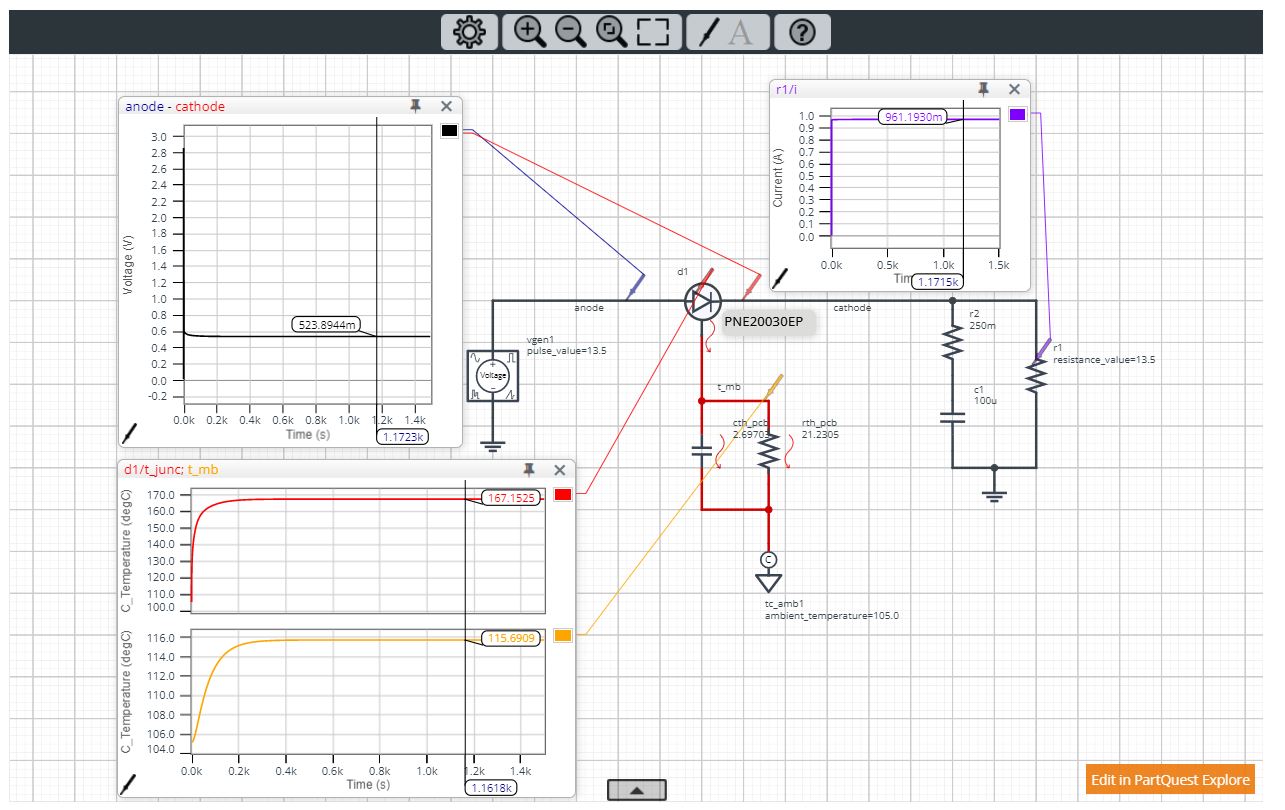Click the orange t_mb trace color swatch
1285x810 pixels.
pos(563,636)
